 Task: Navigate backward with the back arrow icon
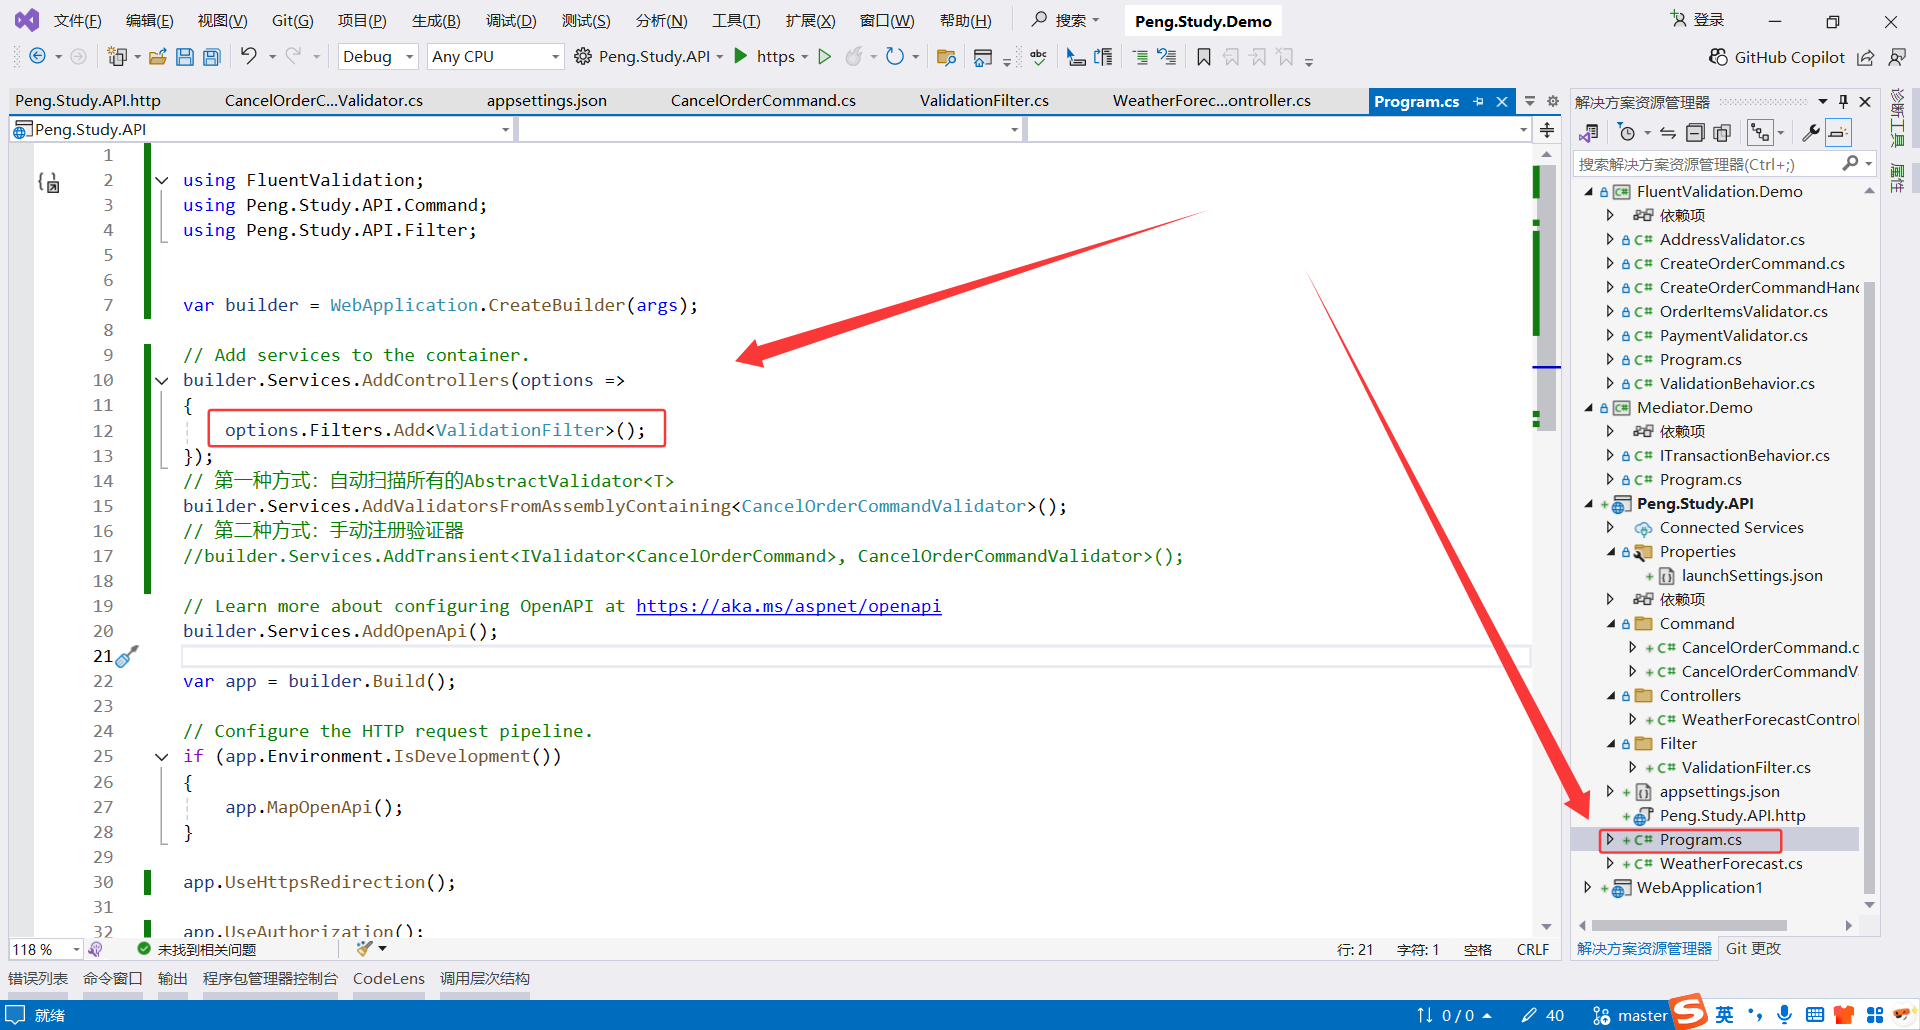click(x=37, y=57)
